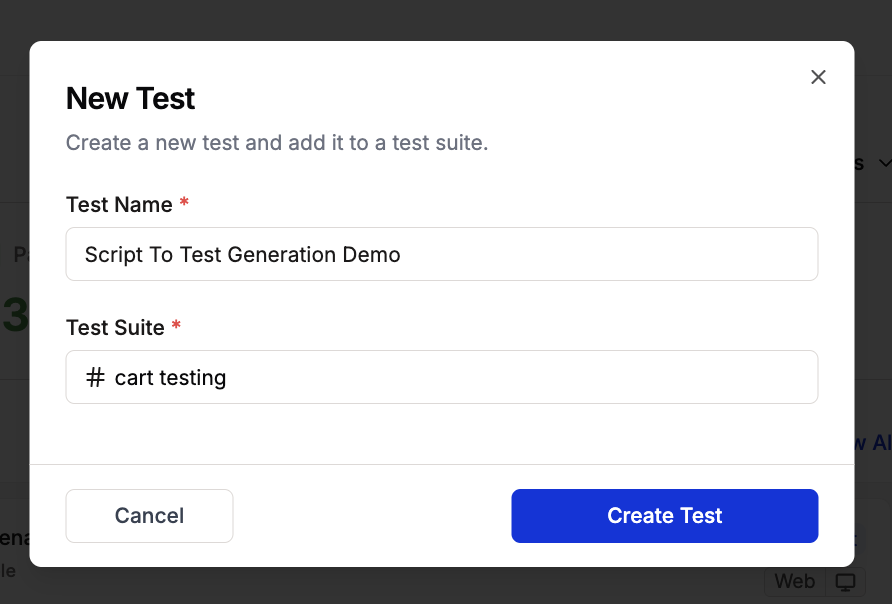The image size is (892, 604).
Task: Click the red asterisk beside Test Name
Action: (184, 204)
